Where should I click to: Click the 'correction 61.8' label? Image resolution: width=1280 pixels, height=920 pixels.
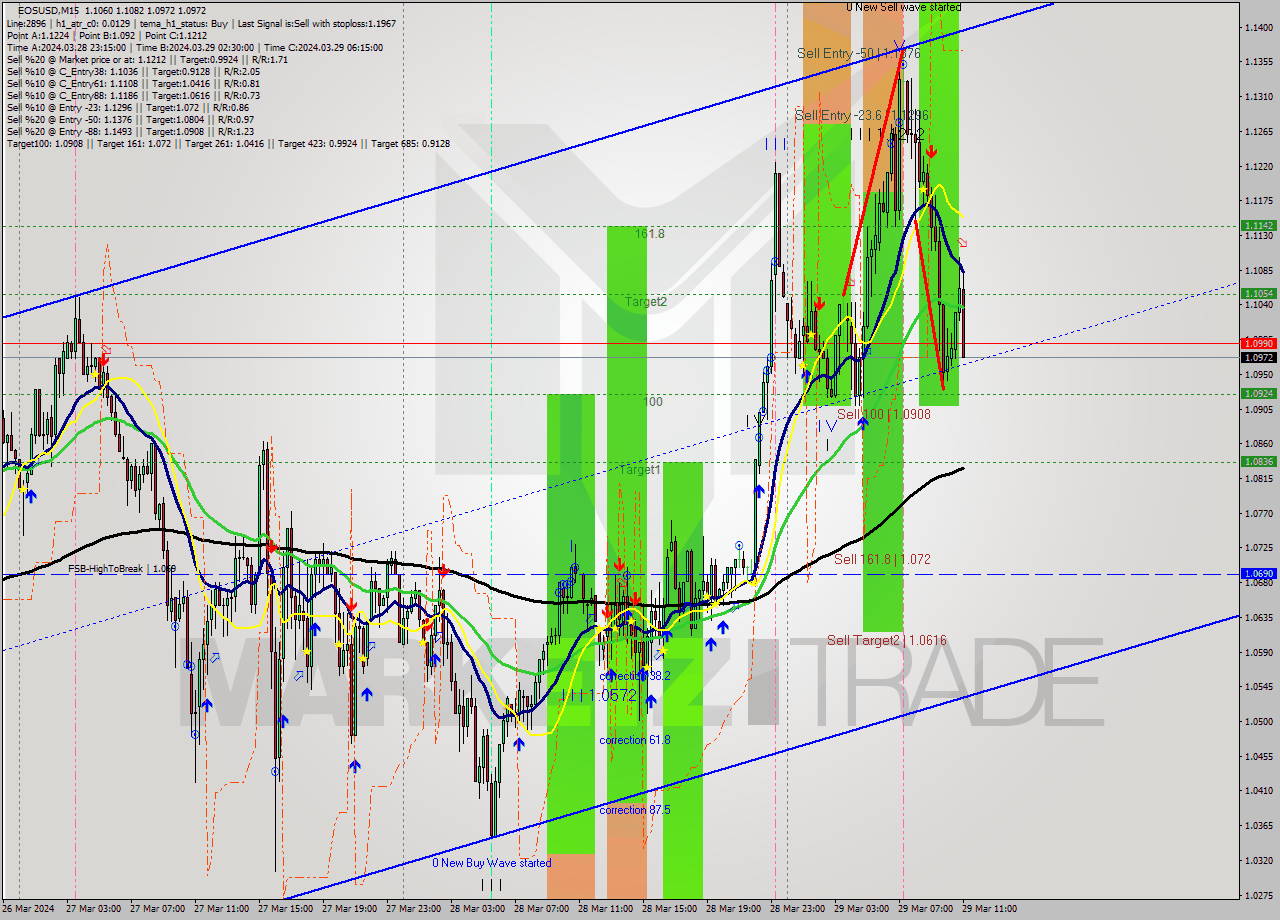coord(635,740)
